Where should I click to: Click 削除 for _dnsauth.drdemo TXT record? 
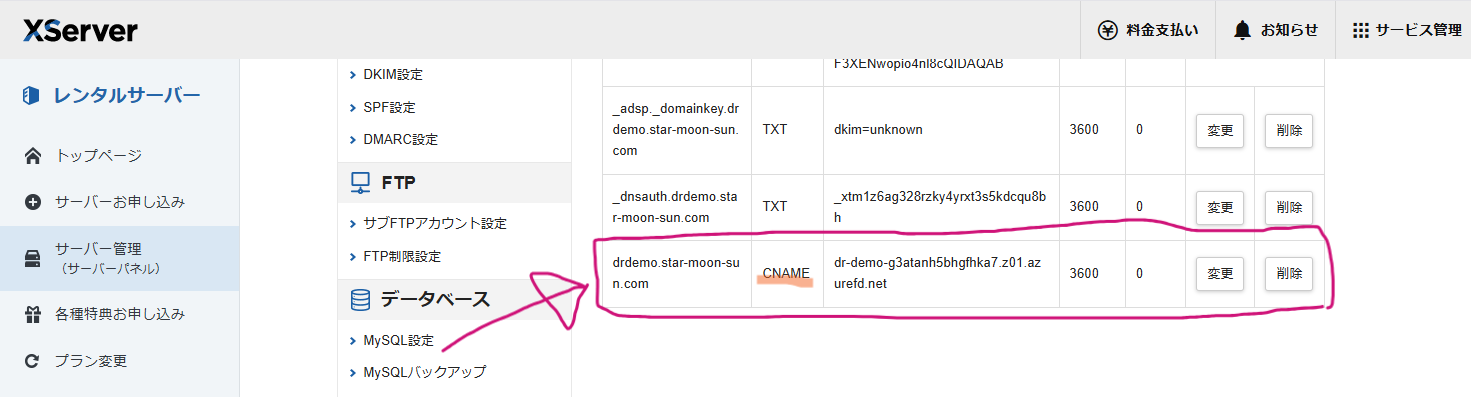point(1289,207)
